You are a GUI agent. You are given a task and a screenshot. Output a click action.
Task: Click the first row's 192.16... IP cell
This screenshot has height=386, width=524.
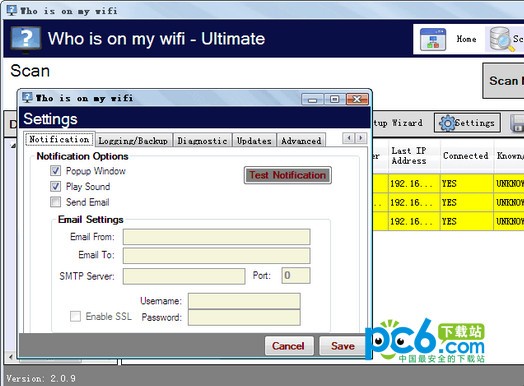coord(414,183)
